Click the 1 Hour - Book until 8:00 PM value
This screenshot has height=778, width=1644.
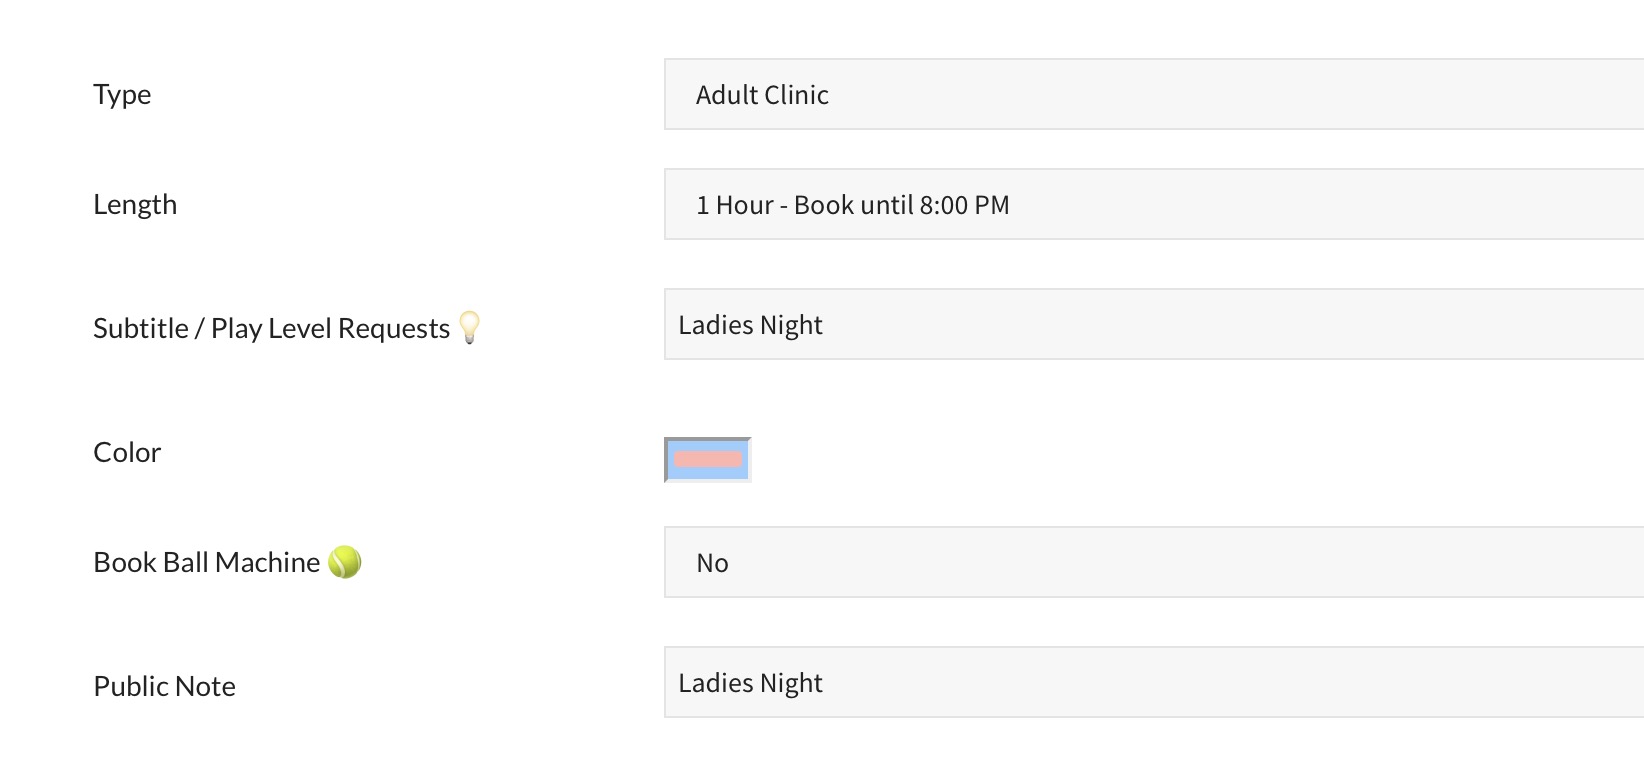tap(852, 205)
